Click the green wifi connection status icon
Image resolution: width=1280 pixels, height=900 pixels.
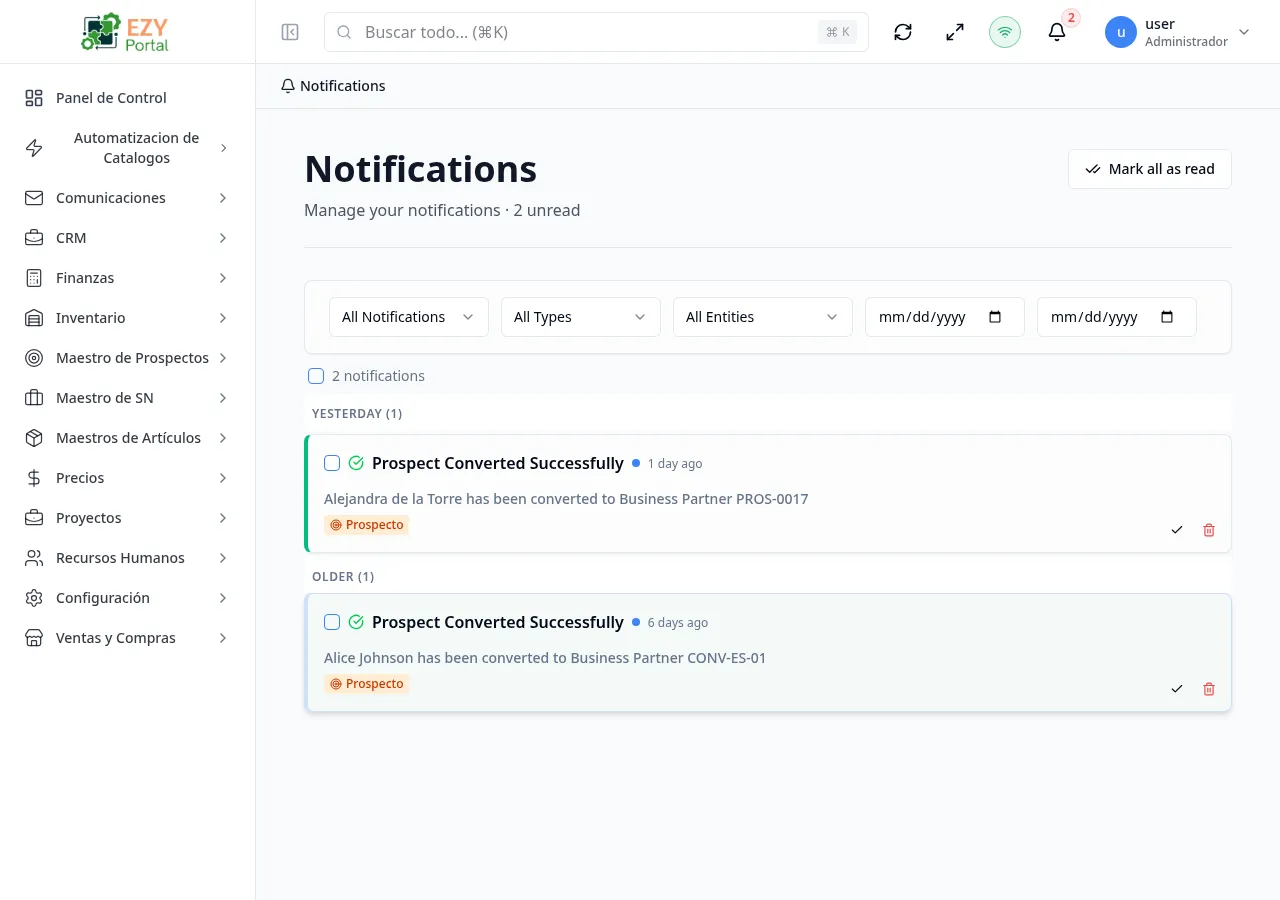(1005, 32)
